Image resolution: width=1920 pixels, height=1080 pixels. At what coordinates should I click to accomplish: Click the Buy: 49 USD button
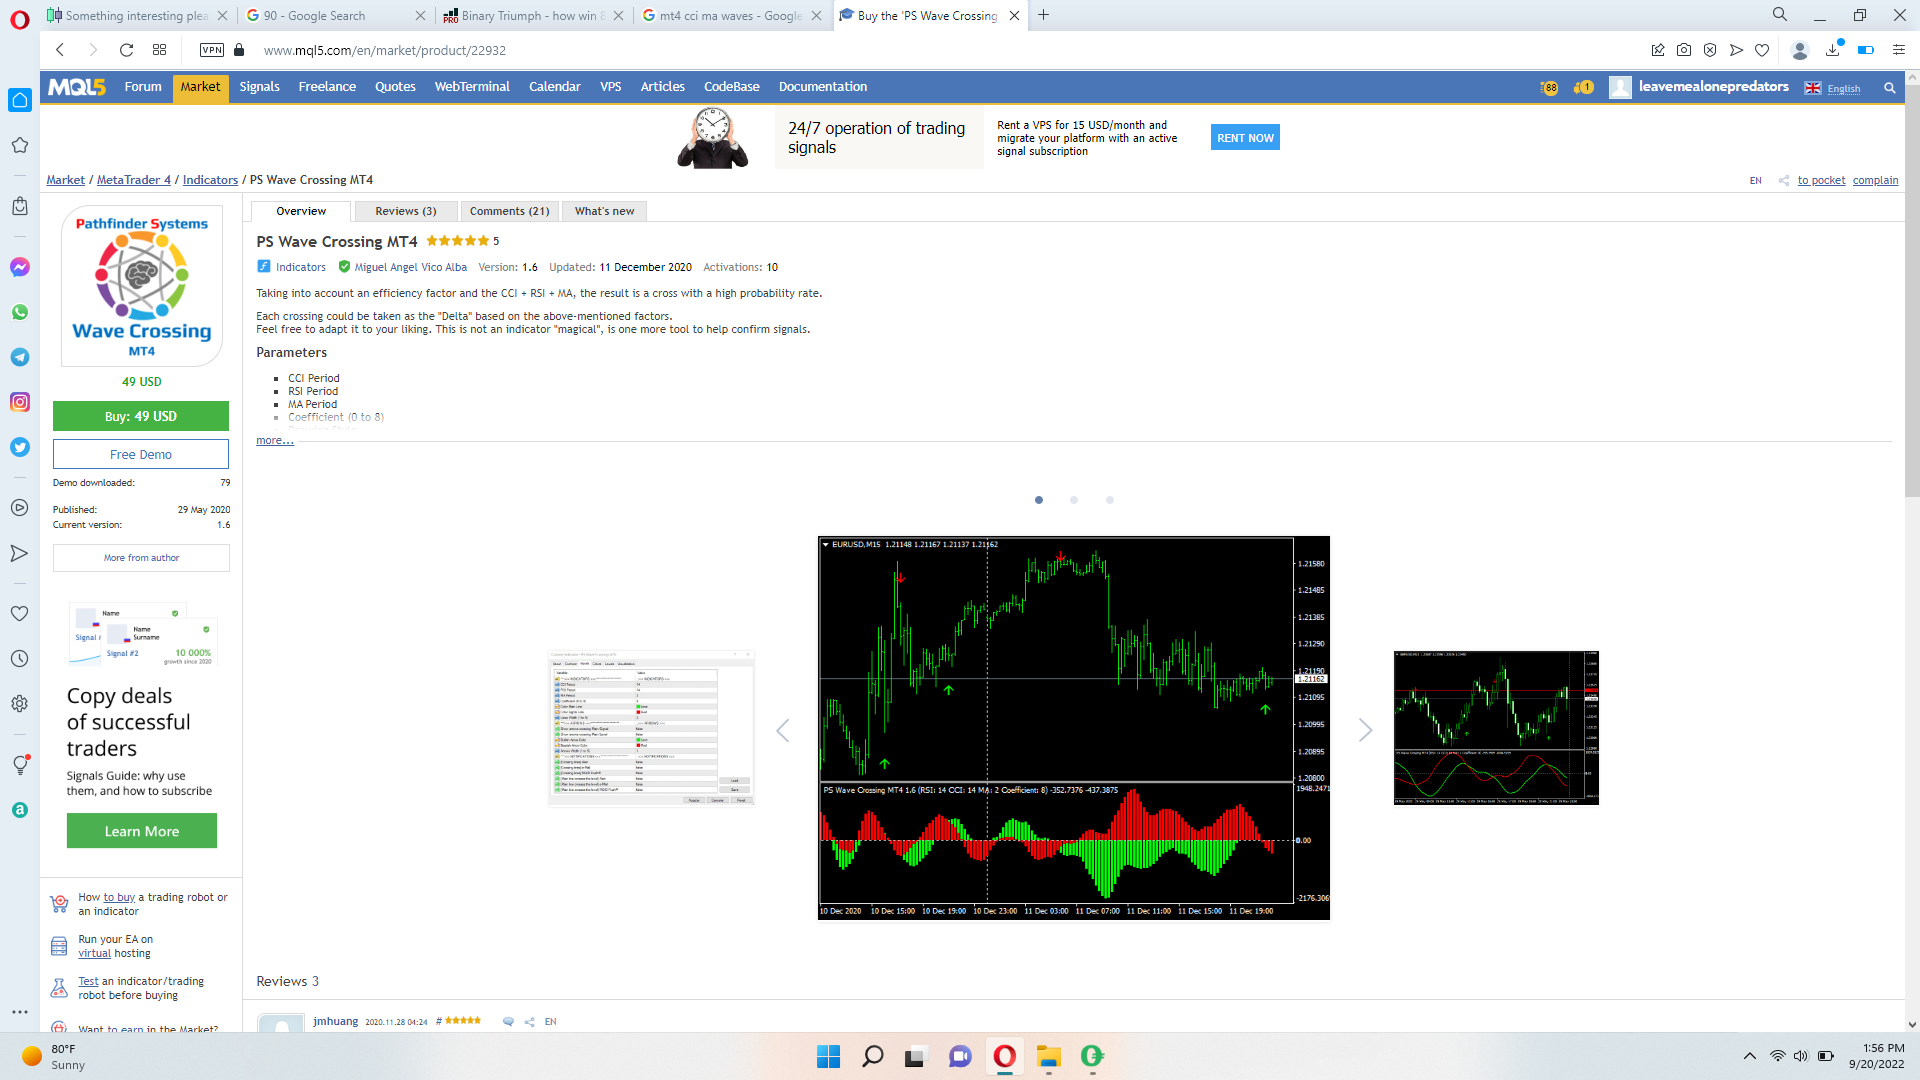tap(141, 416)
